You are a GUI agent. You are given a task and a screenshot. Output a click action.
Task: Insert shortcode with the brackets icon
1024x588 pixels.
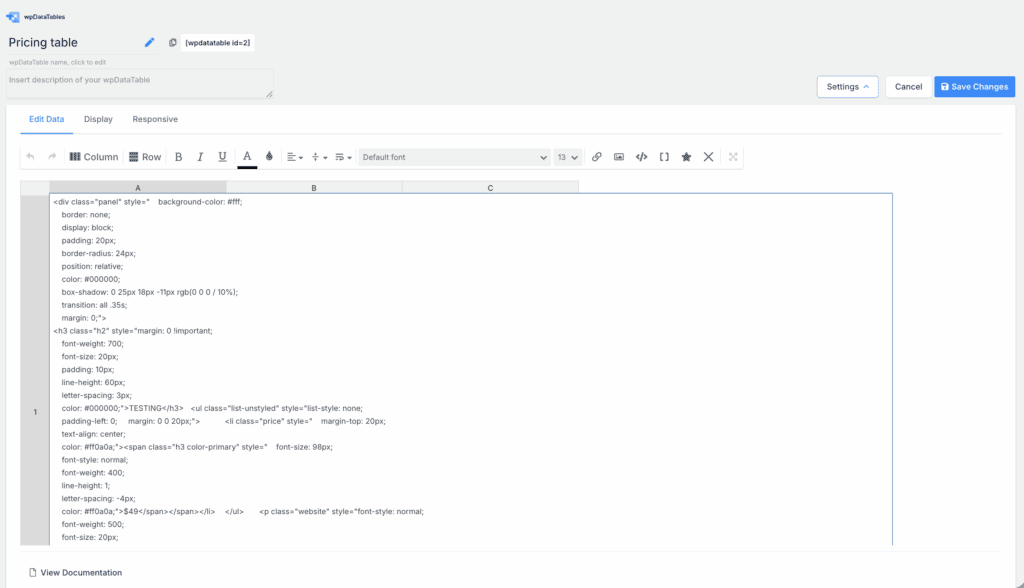pyautogui.click(x=664, y=157)
